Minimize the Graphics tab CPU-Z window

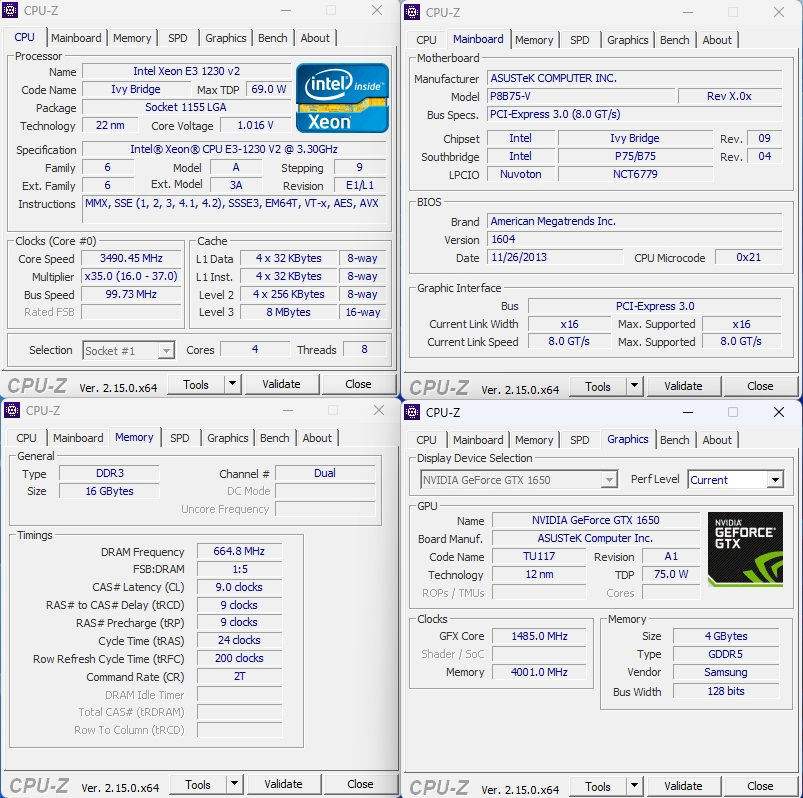pyautogui.click(x=688, y=412)
